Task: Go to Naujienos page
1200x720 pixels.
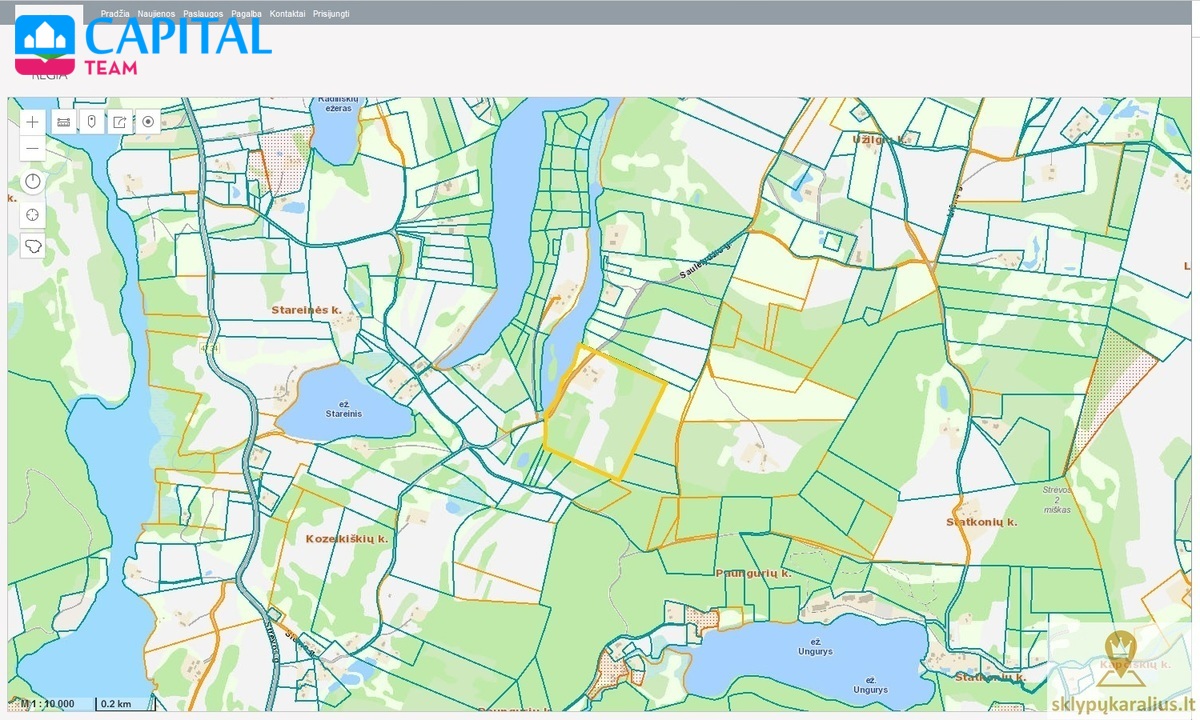Action: point(156,14)
